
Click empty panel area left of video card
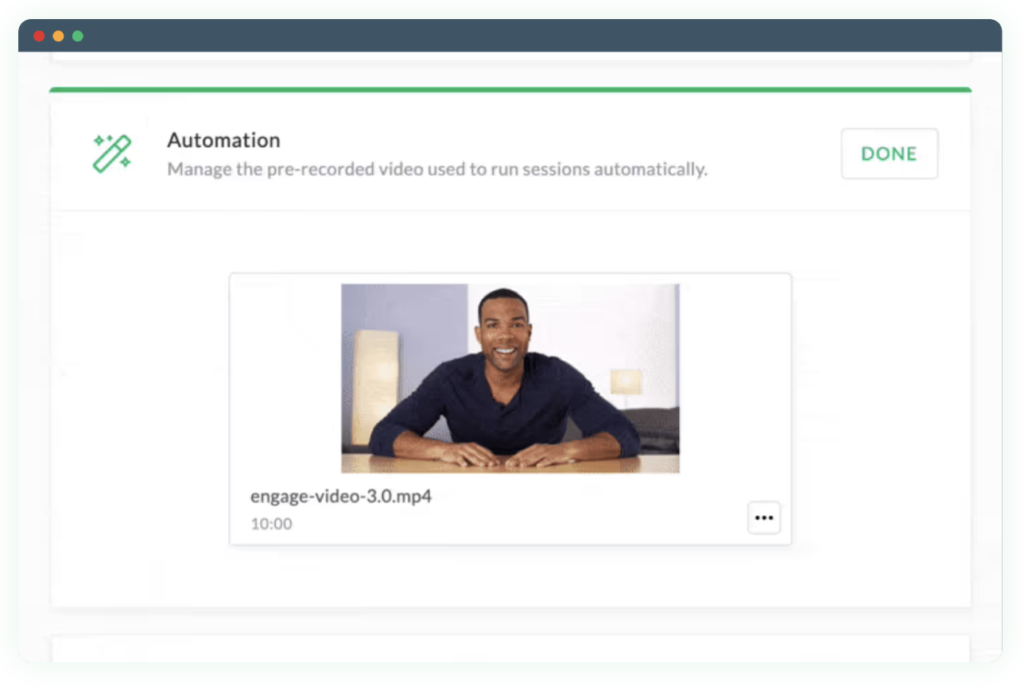(x=140, y=408)
